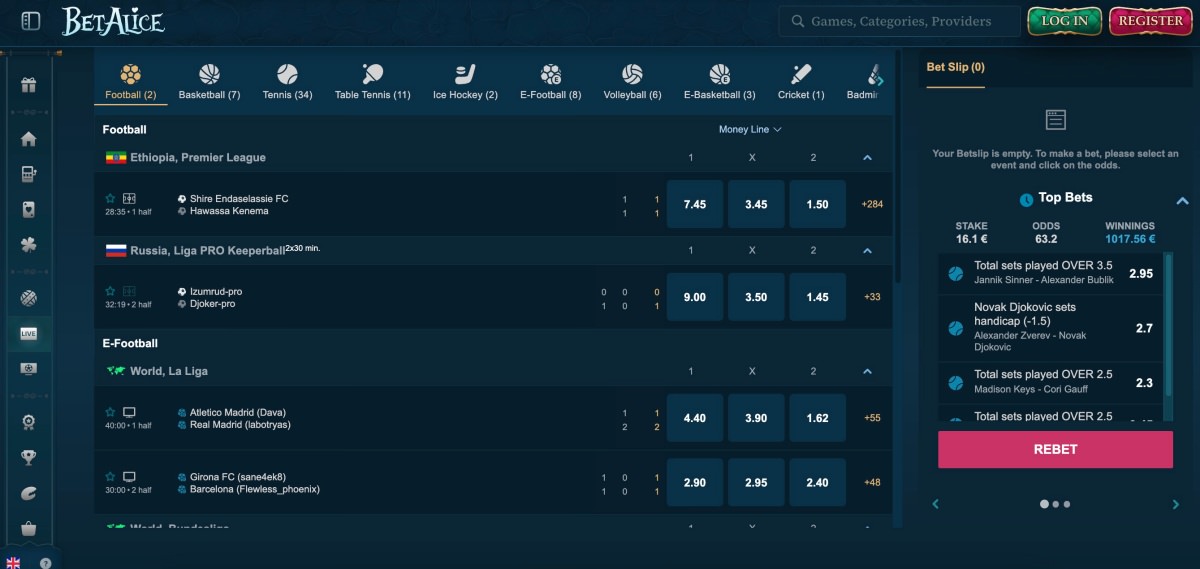
Task: Open match tracker icon for Shire Endaselassie
Action: point(129,198)
